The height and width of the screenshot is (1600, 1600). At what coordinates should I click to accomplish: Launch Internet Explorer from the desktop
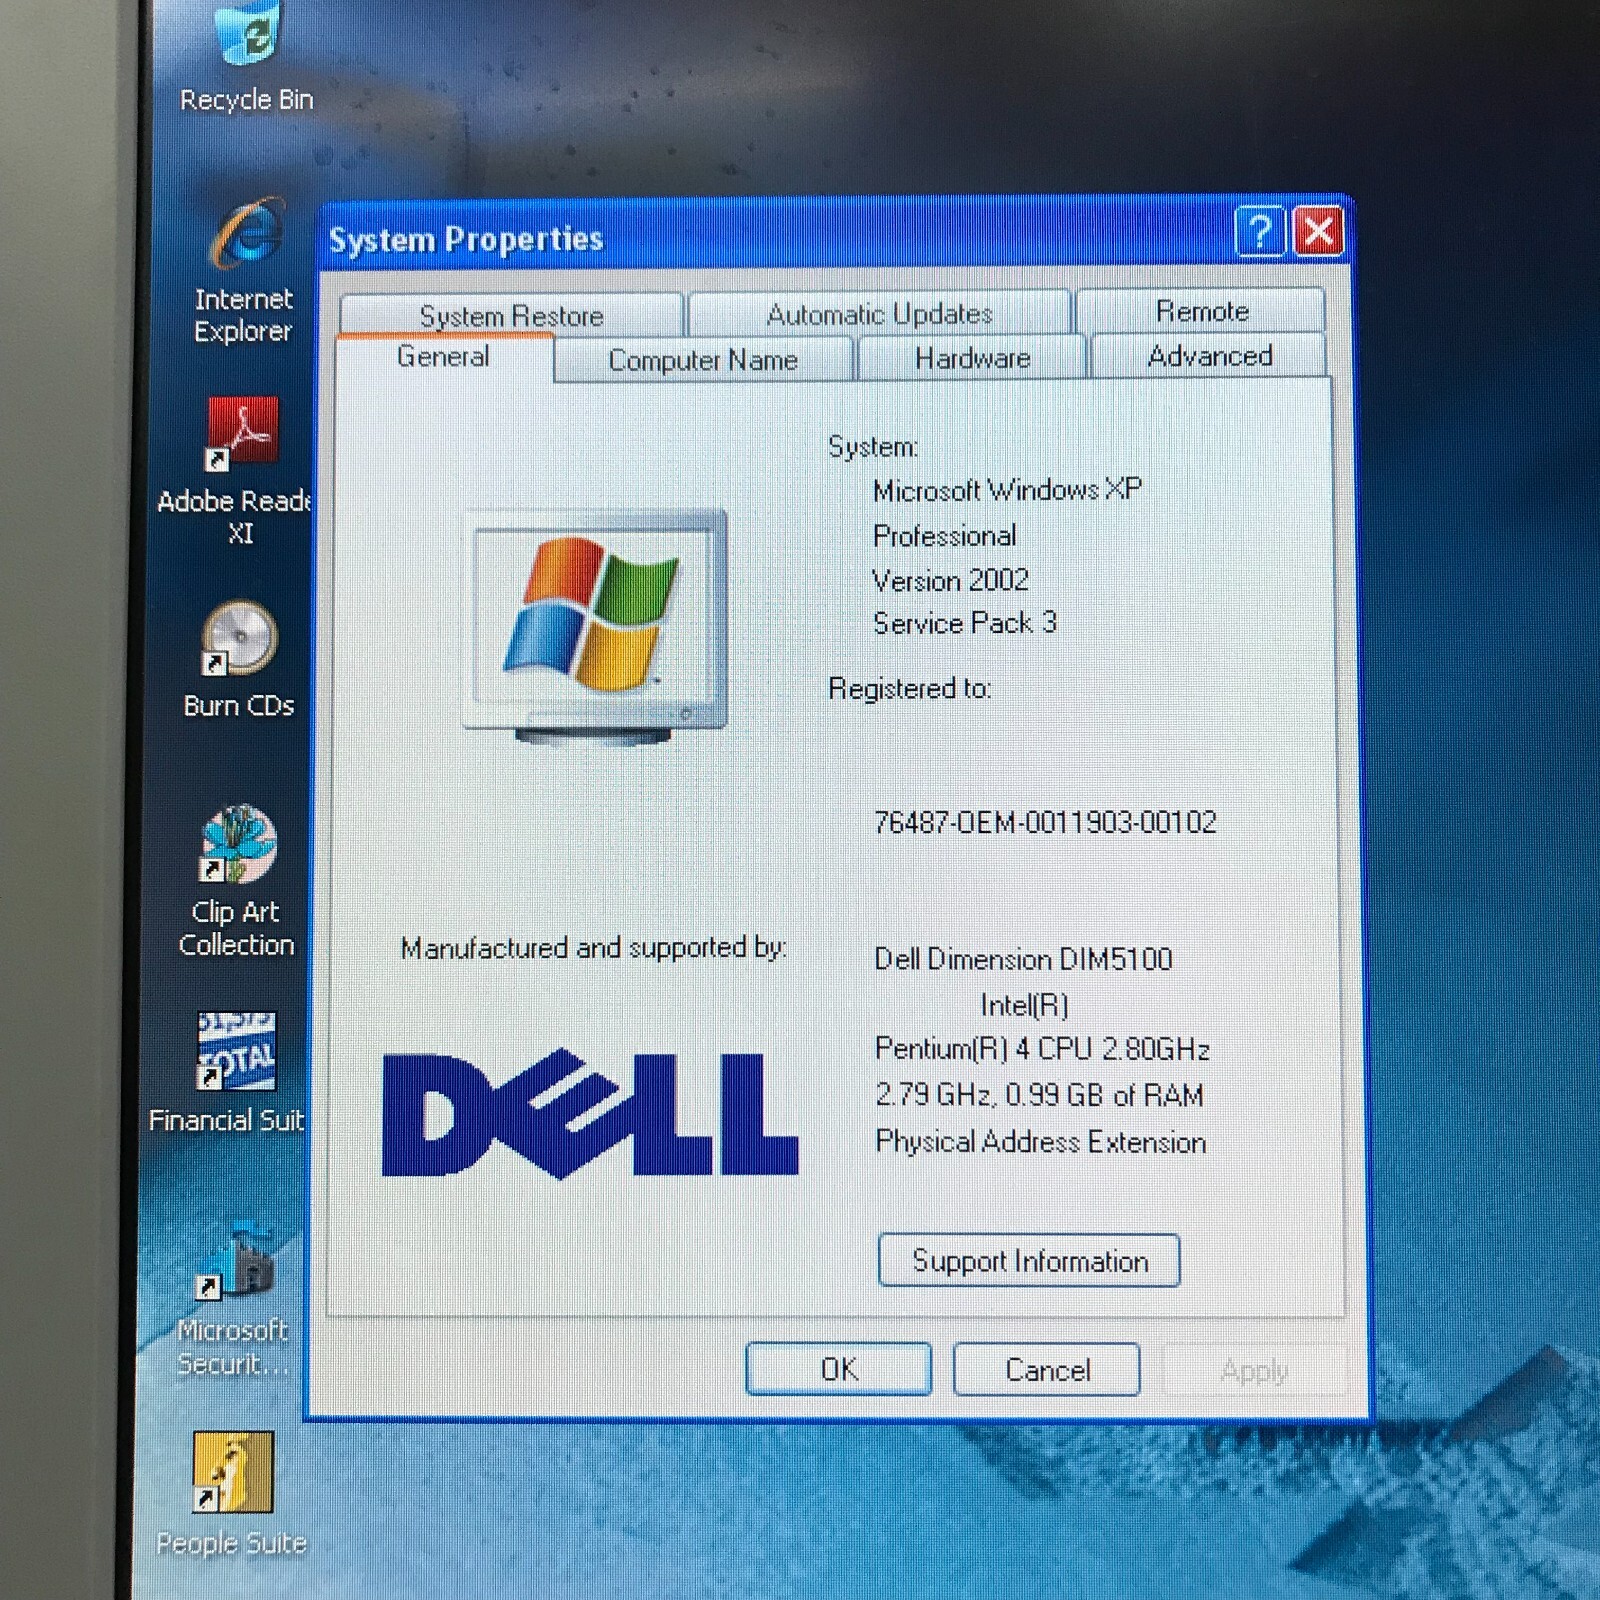244,271
